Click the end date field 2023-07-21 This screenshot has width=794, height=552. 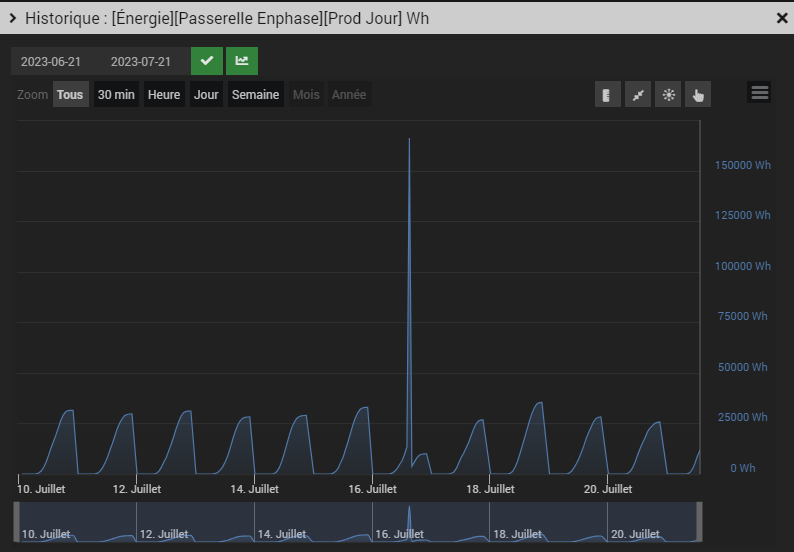click(x=140, y=61)
